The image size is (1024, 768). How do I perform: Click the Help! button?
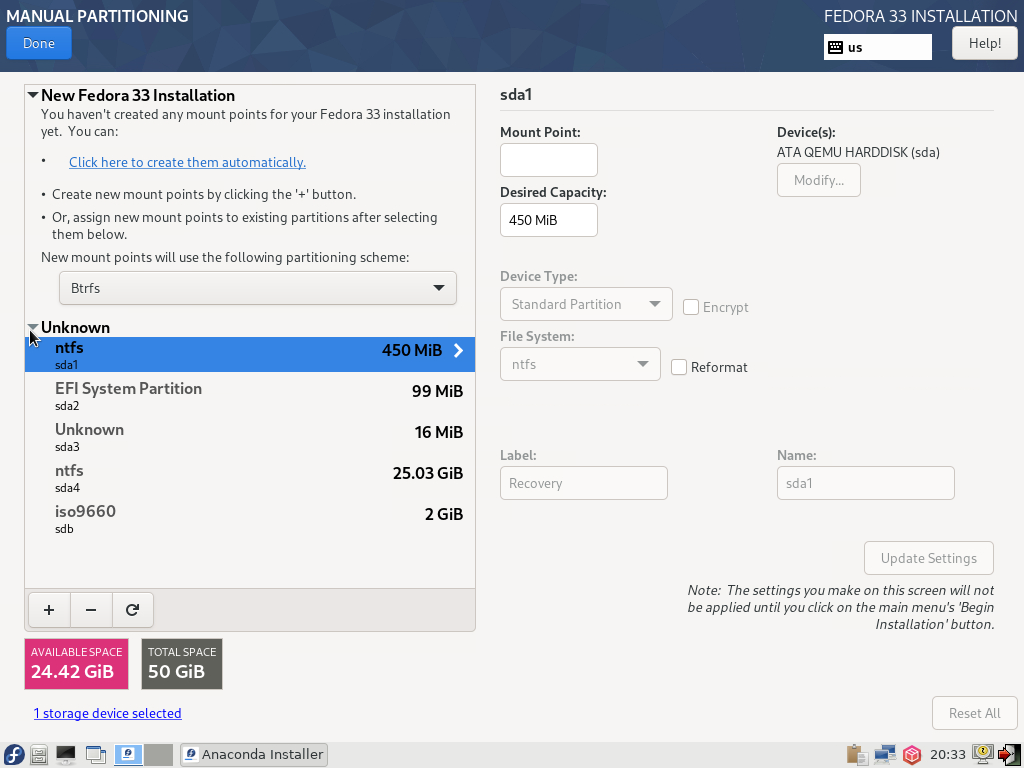tap(985, 43)
